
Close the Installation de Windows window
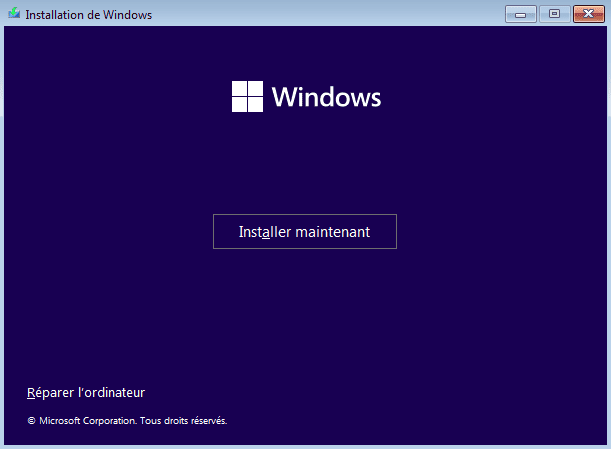[589, 14]
